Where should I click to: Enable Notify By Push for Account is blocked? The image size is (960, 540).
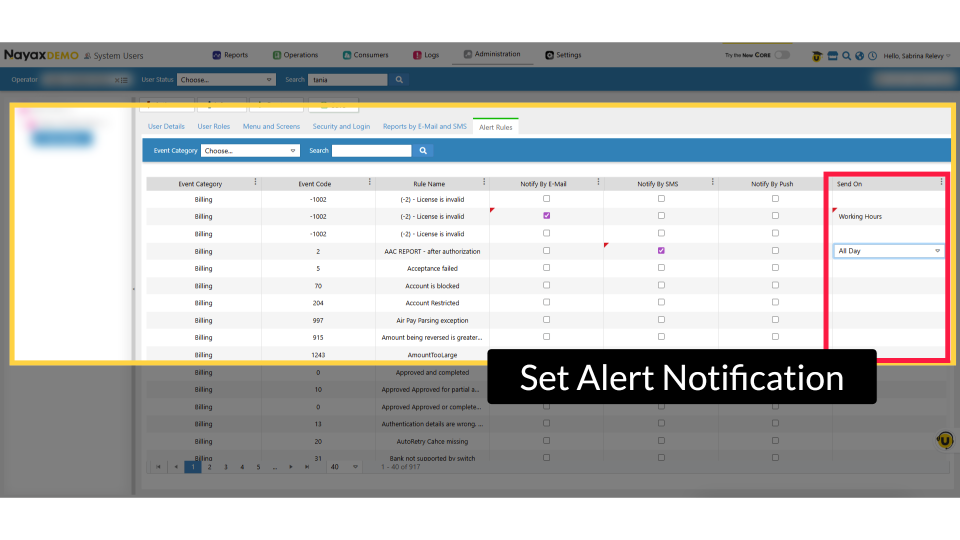coord(775,285)
